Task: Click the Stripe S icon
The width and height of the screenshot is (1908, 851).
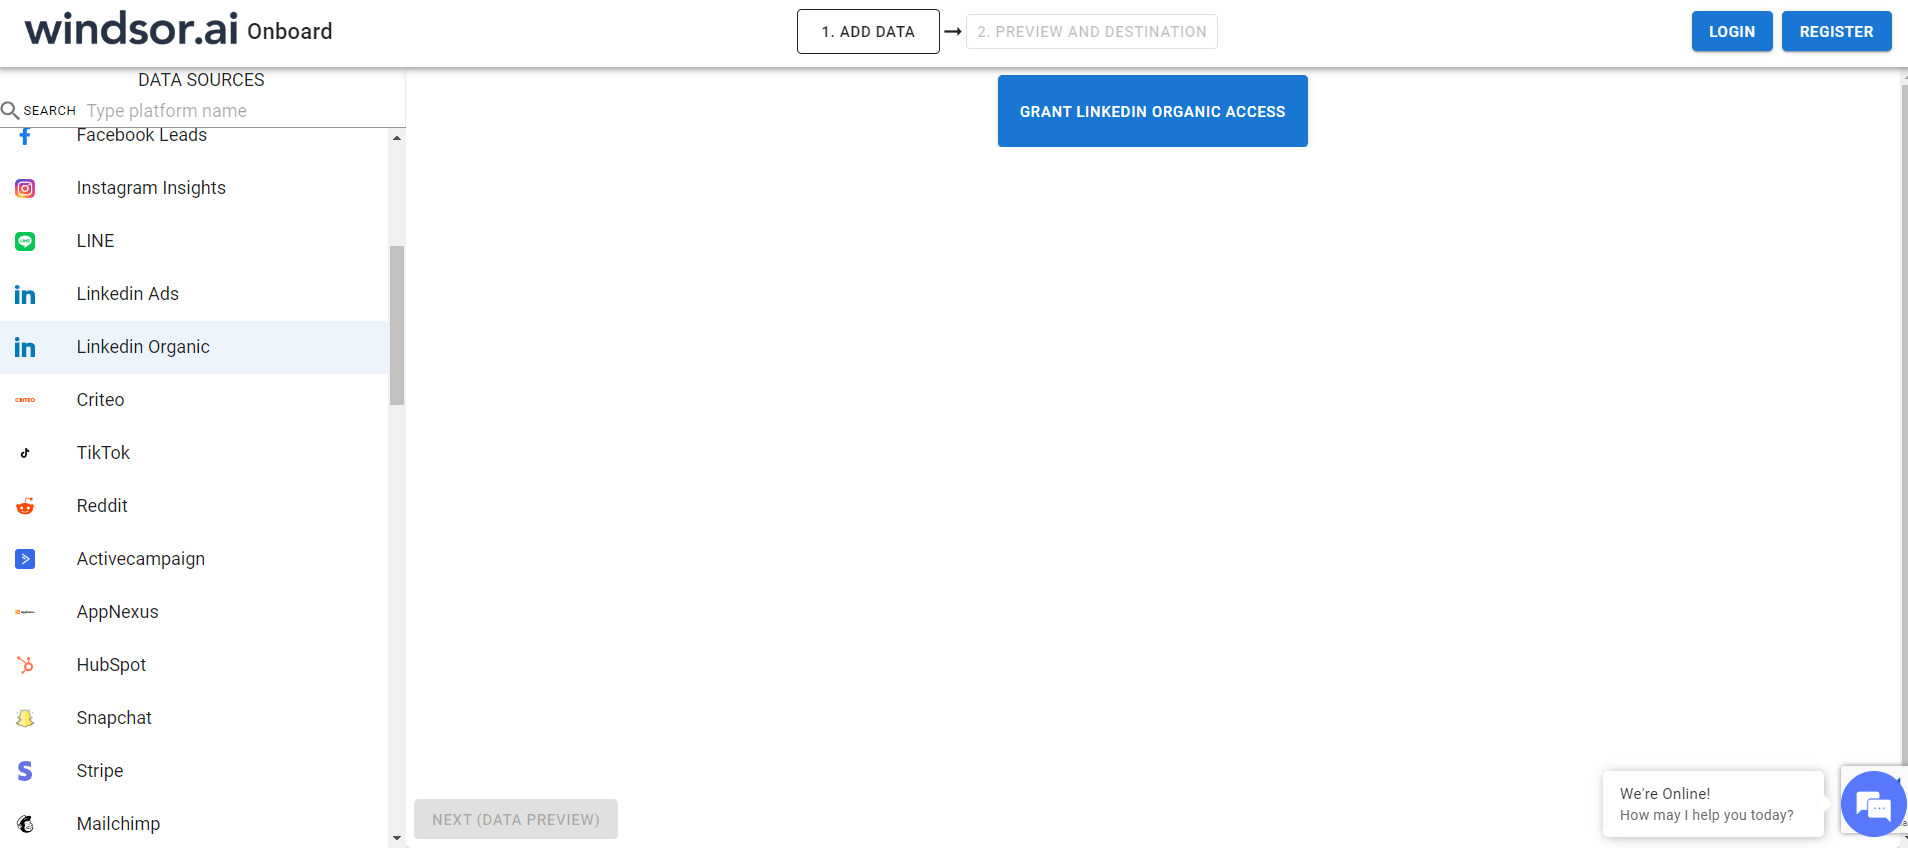Action: pyautogui.click(x=25, y=771)
